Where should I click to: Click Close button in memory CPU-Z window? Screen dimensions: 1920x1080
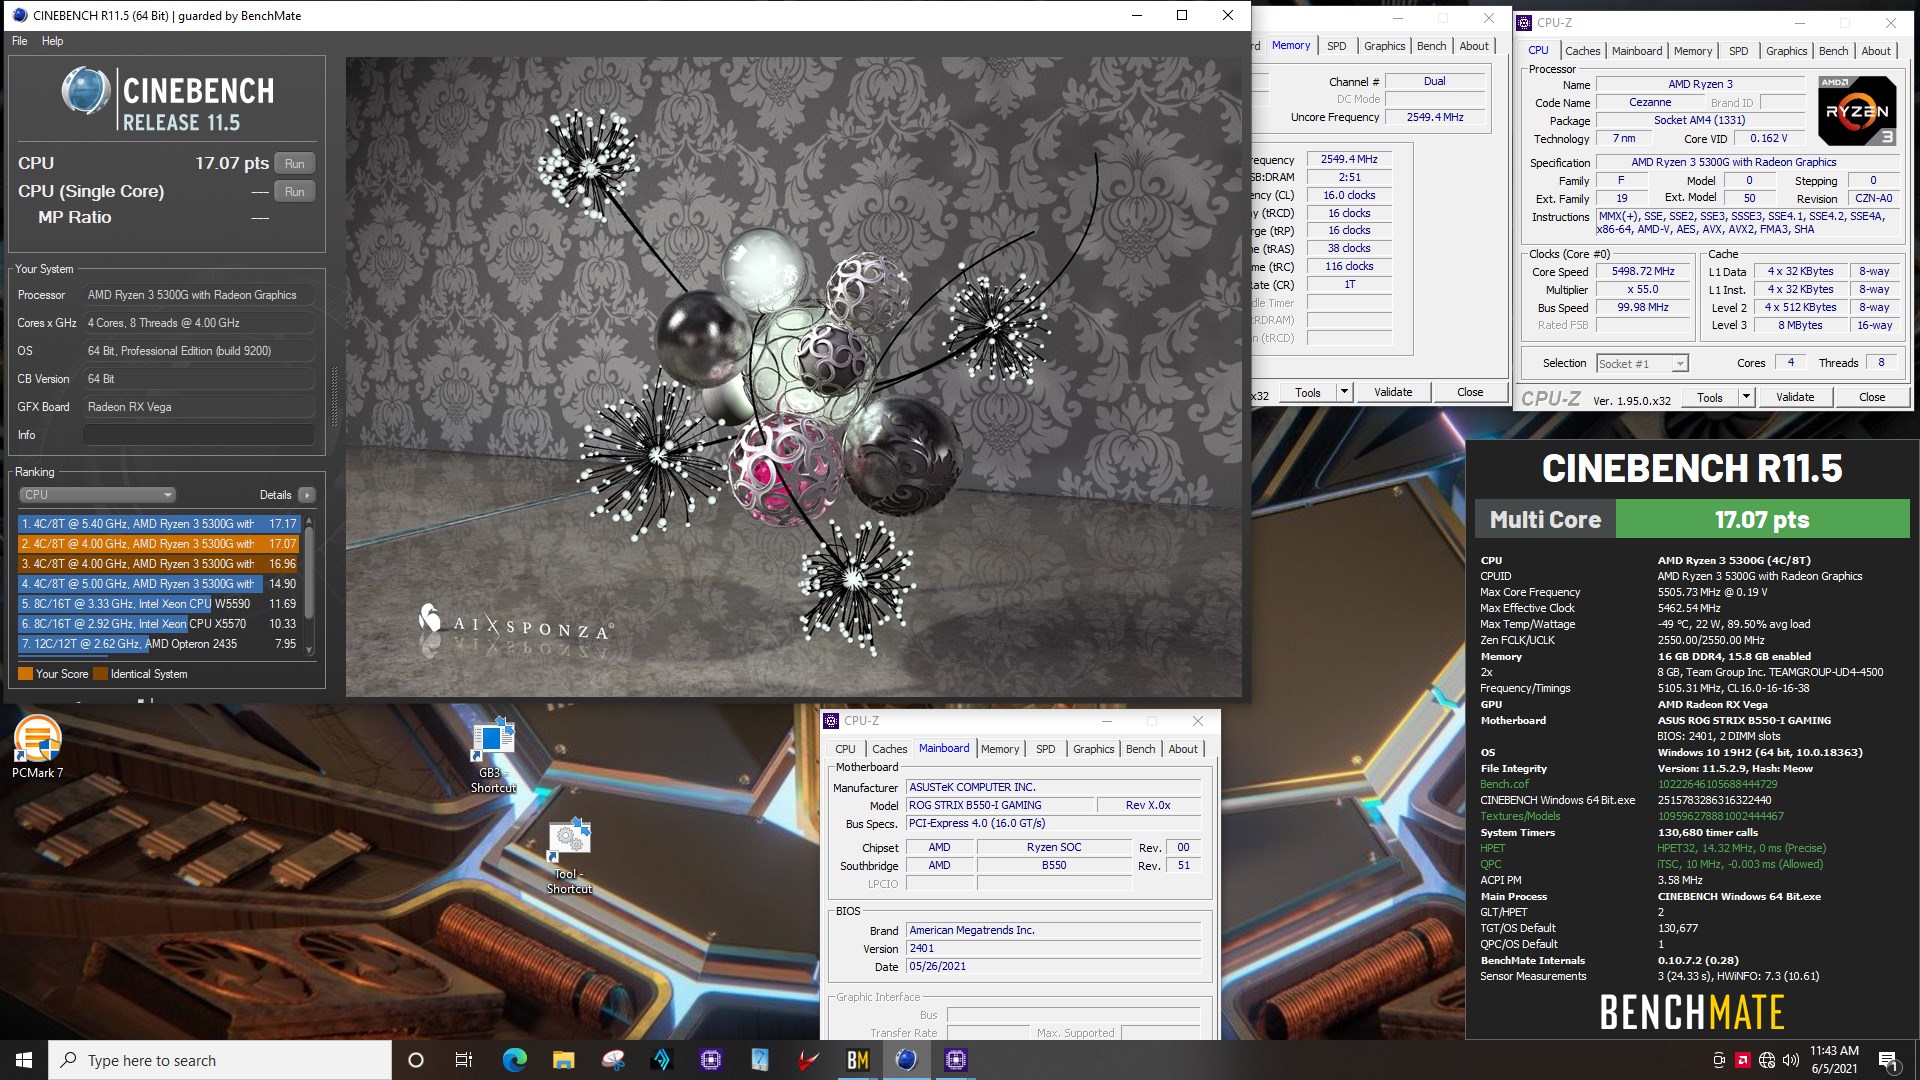tap(1470, 392)
